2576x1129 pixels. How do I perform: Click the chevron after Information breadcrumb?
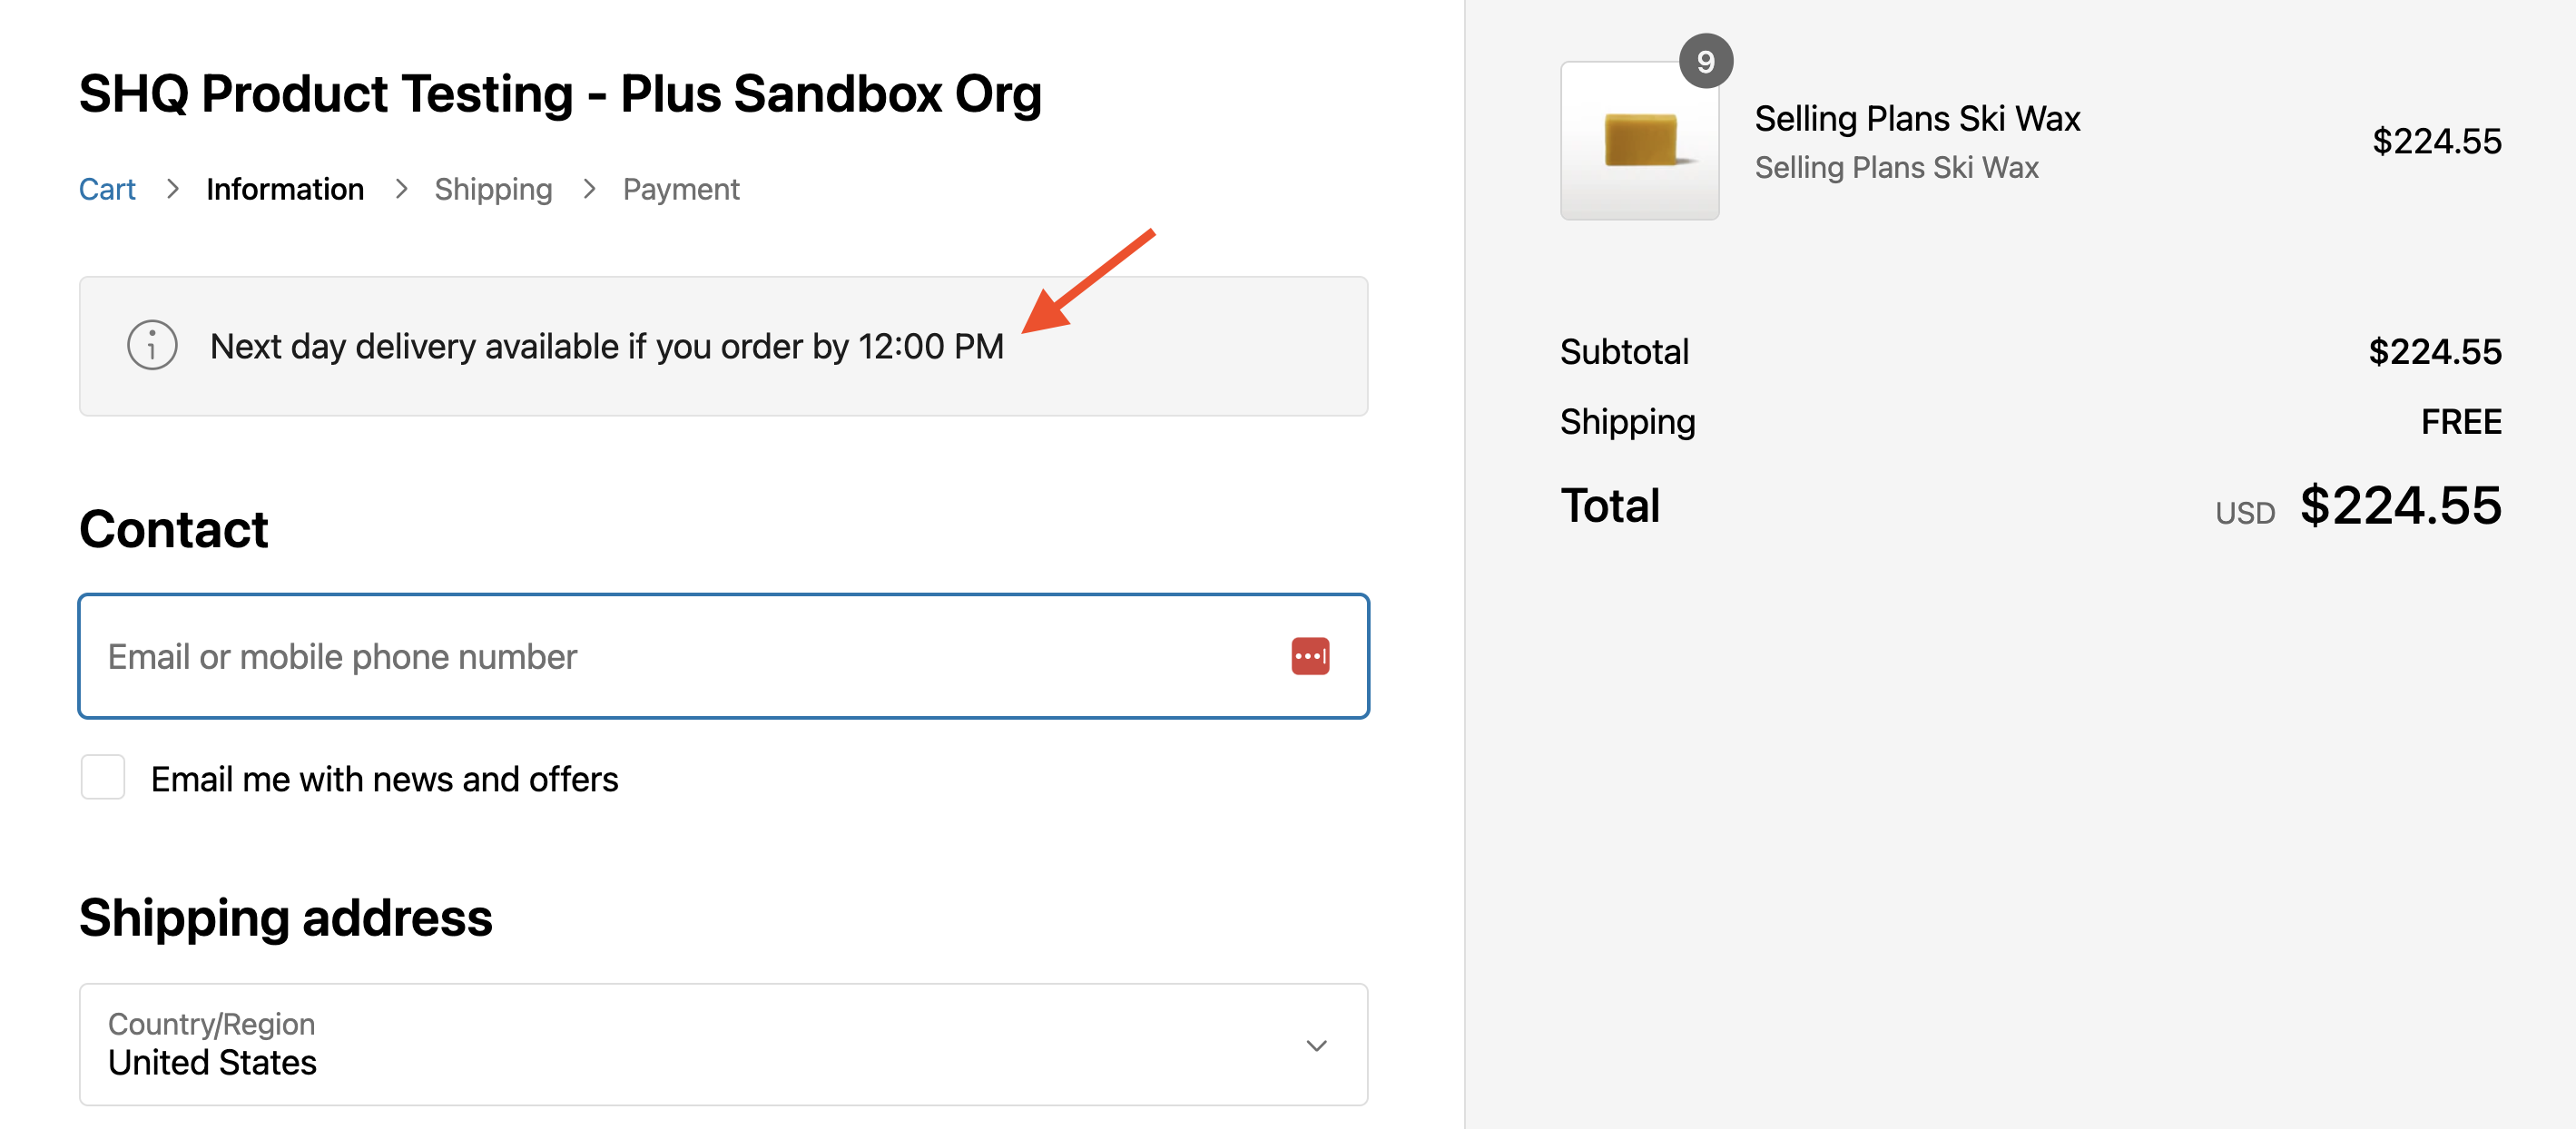(401, 189)
